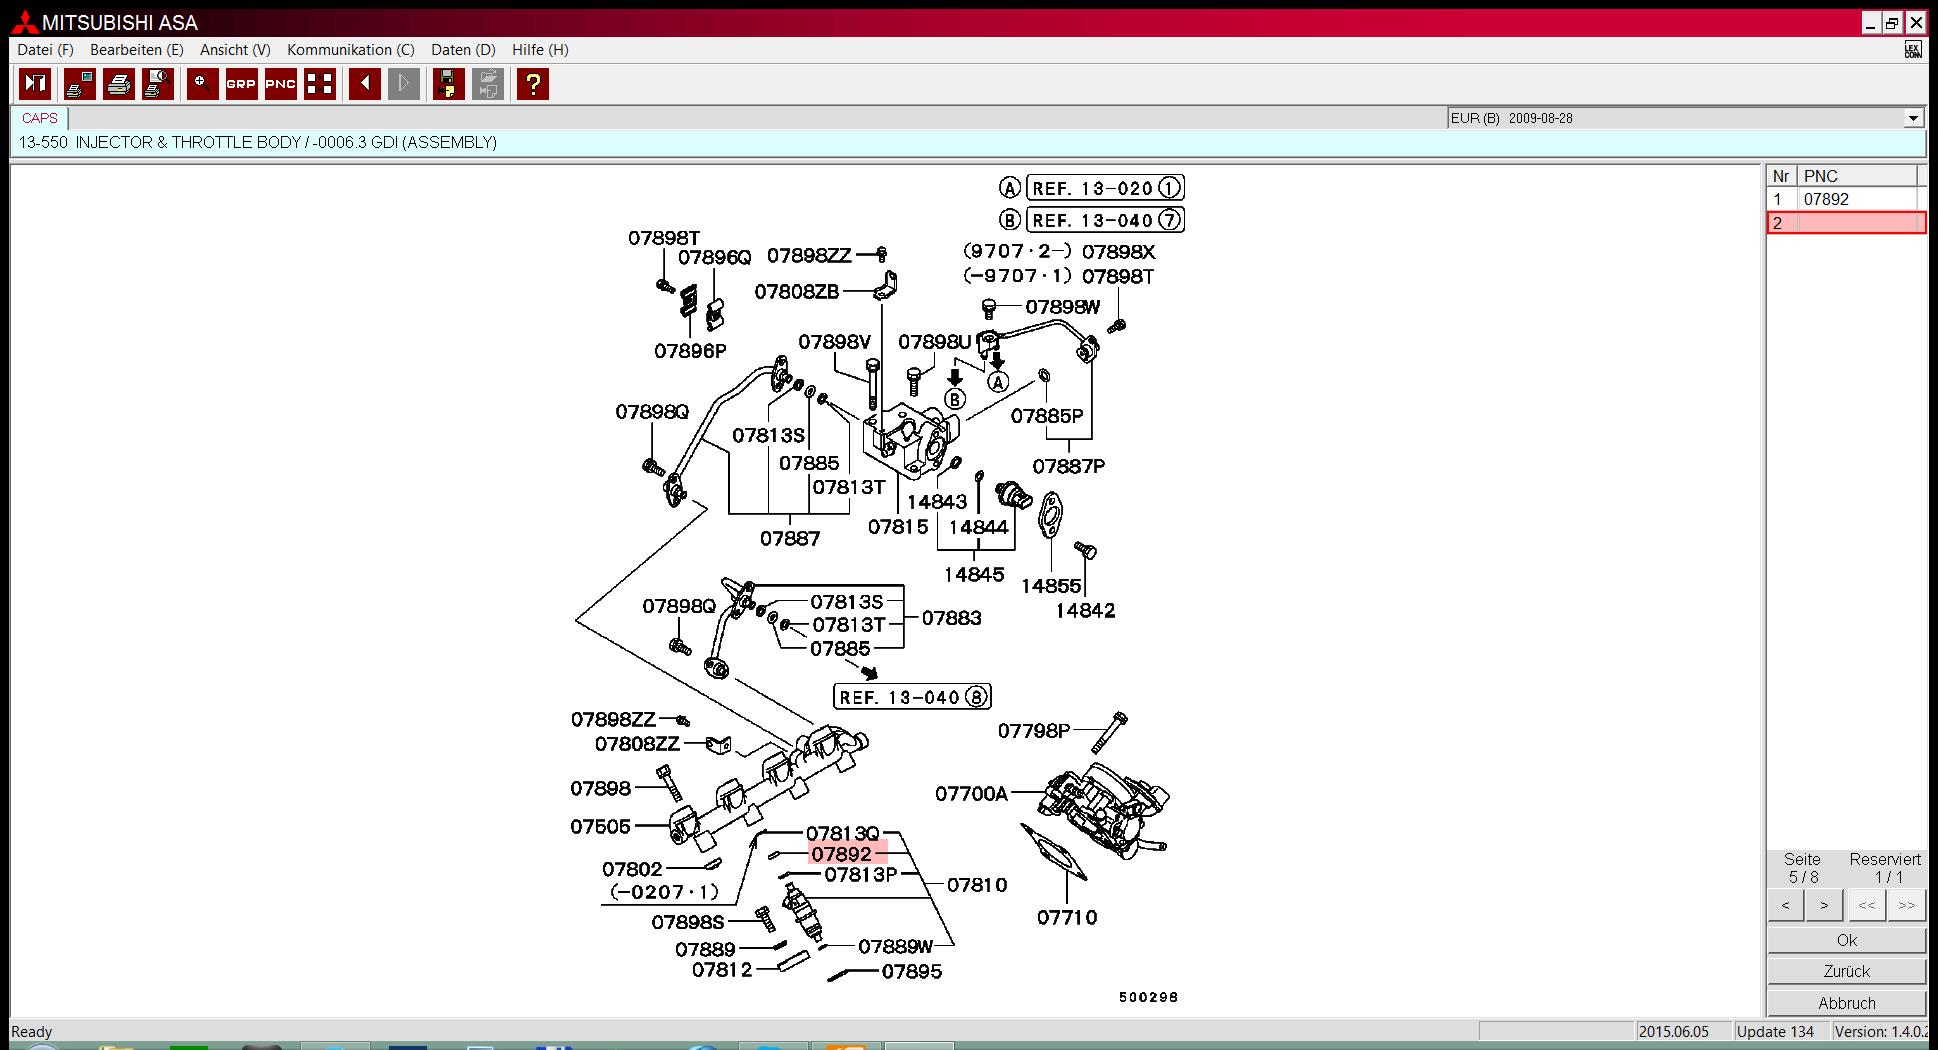
Task: Click the exit door toolbar icon
Action: [35, 84]
